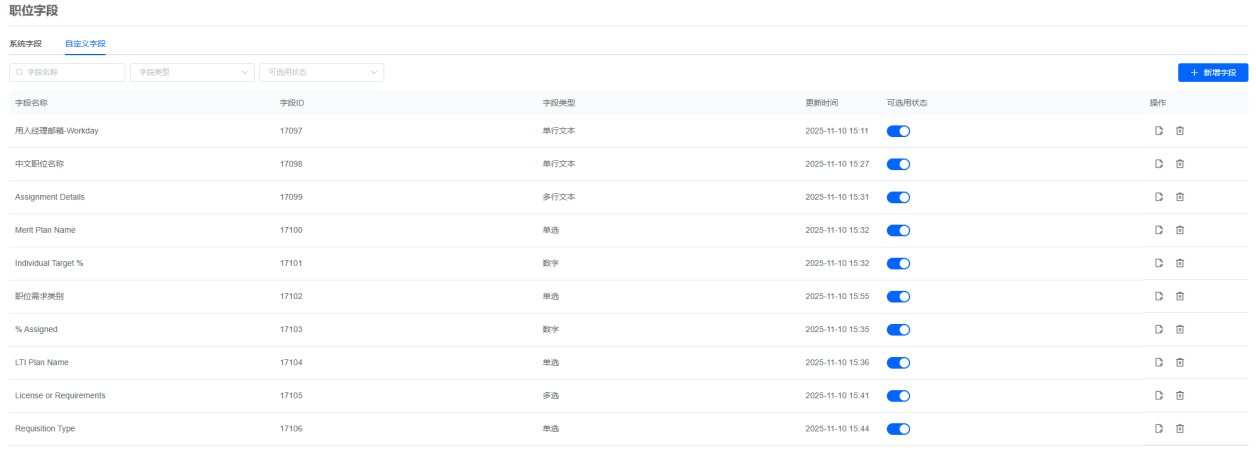The height and width of the screenshot is (454, 1256).
Task: Toggle the Requisition Type switch
Action: (x=898, y=428)
